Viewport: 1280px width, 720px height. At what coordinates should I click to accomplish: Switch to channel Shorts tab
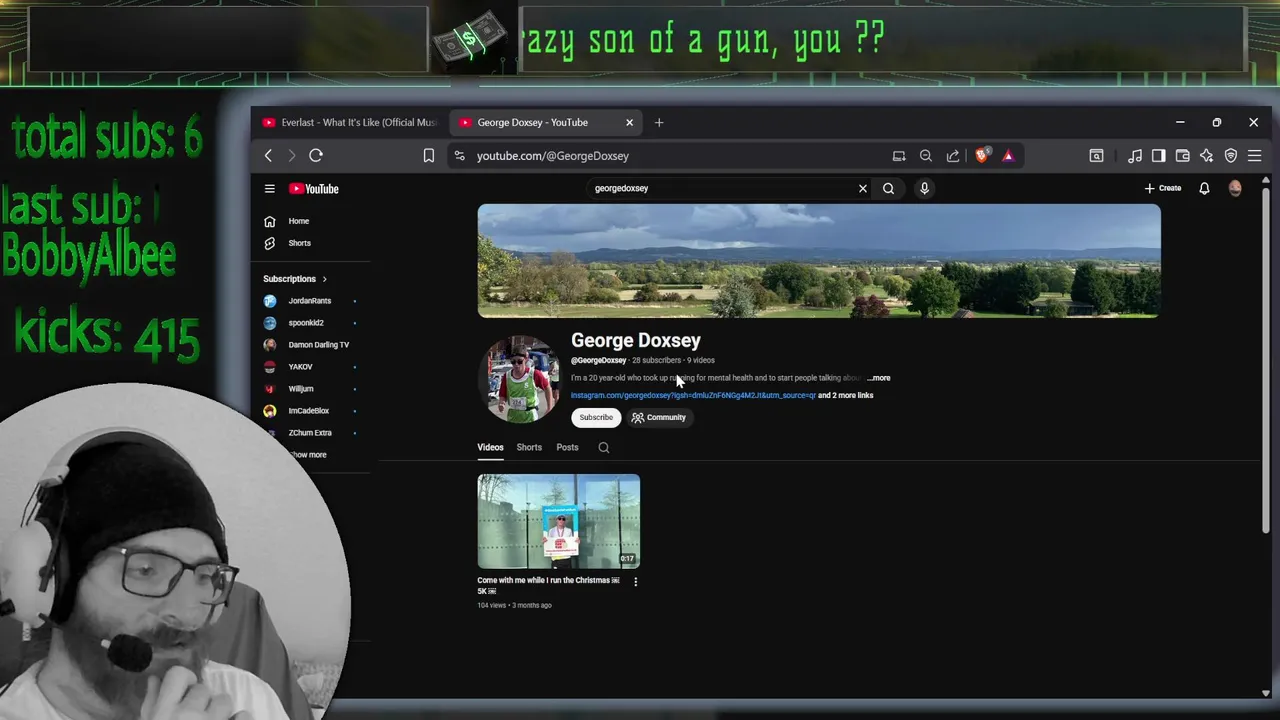[529, 447]
